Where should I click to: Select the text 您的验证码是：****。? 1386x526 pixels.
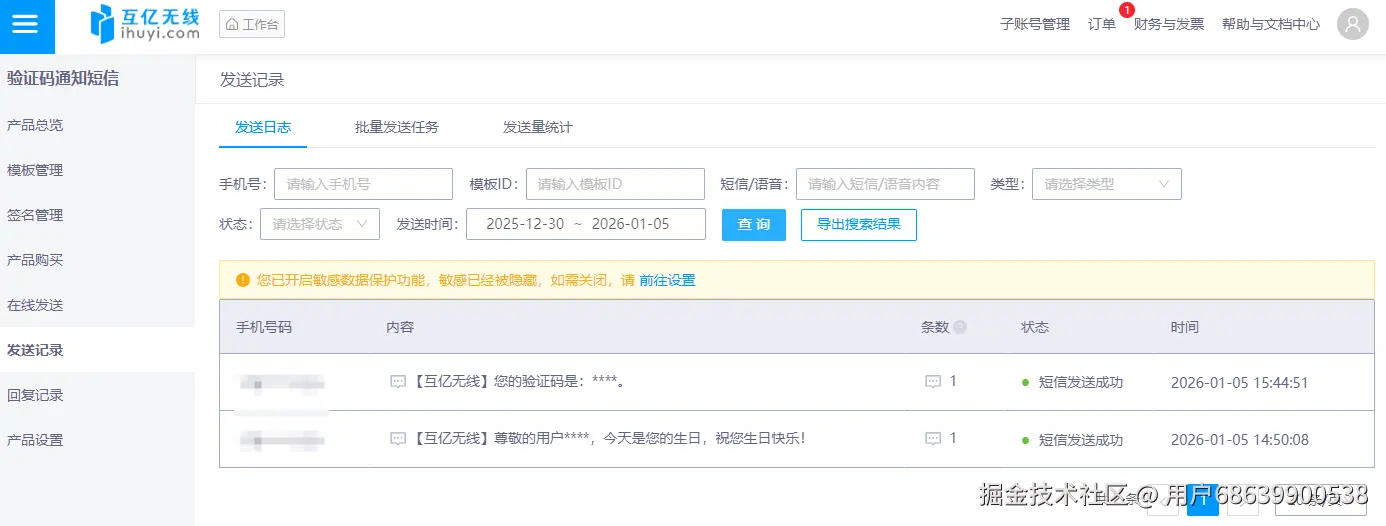tap(560, 382)
